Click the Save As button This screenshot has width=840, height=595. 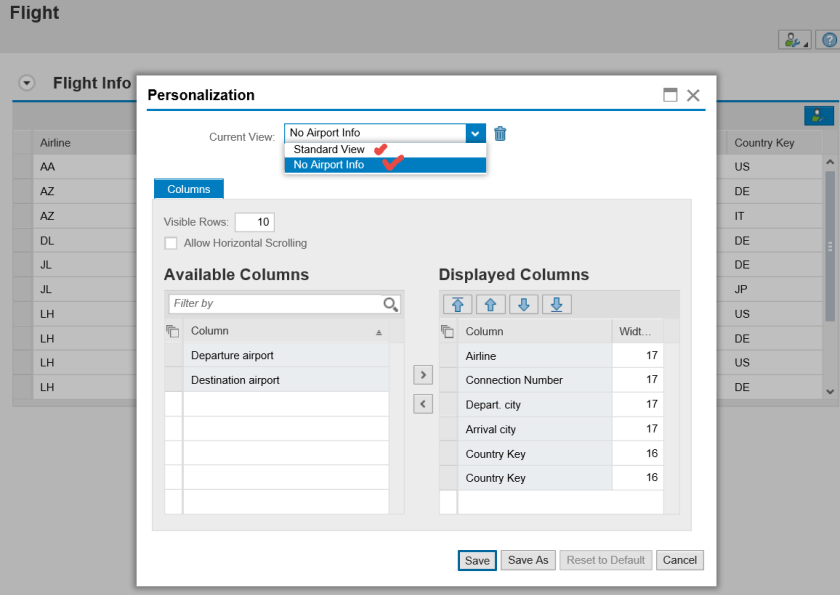coord(528,560)
